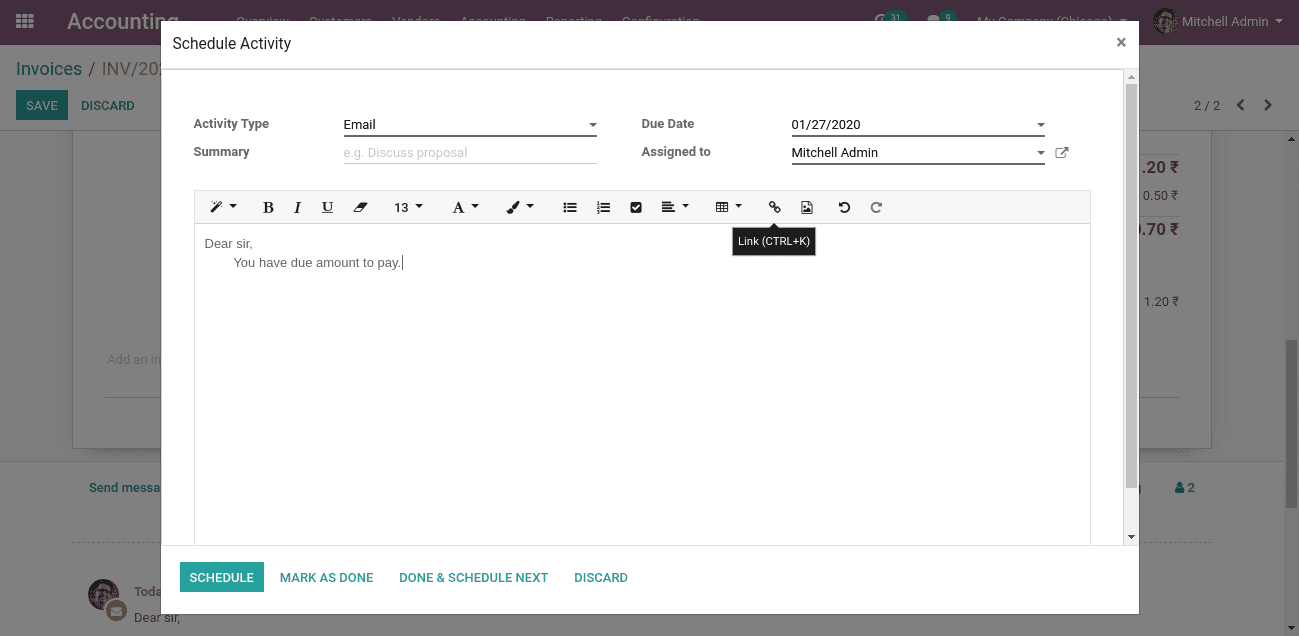The image size is (1299, 636).
Task: Open the My Company (Chicago) switcher
Action: pyautogui.click(x=1052, y=21)
